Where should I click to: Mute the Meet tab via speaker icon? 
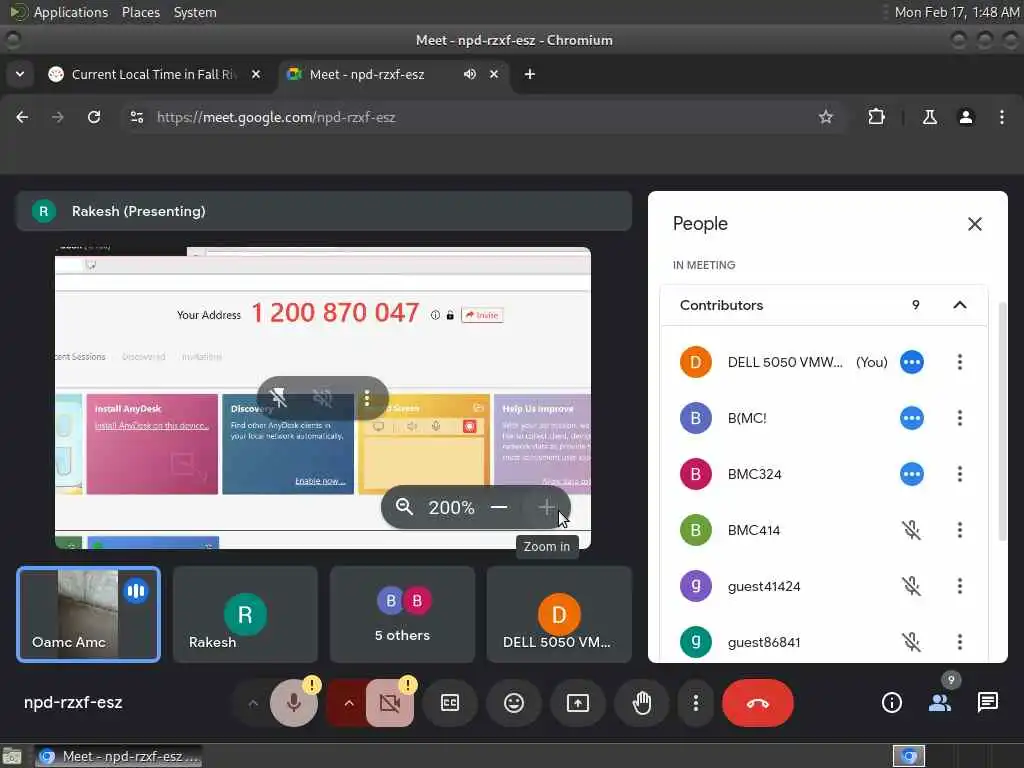[x=470, y=74]
